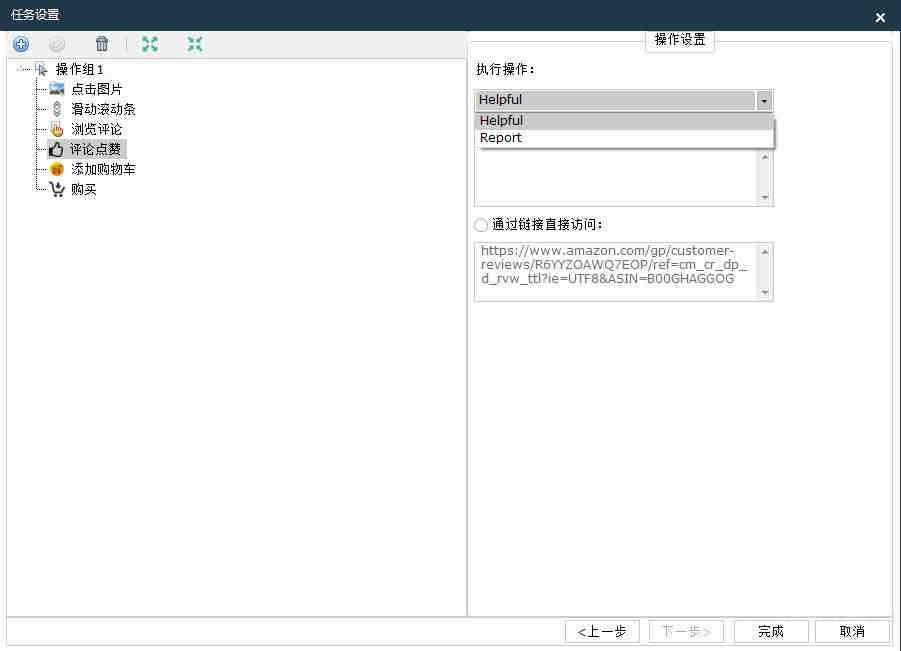Click the greyed edit icon in toolbar
The height and width of the screenshot is (651, 901).
[x=56, y=44]
